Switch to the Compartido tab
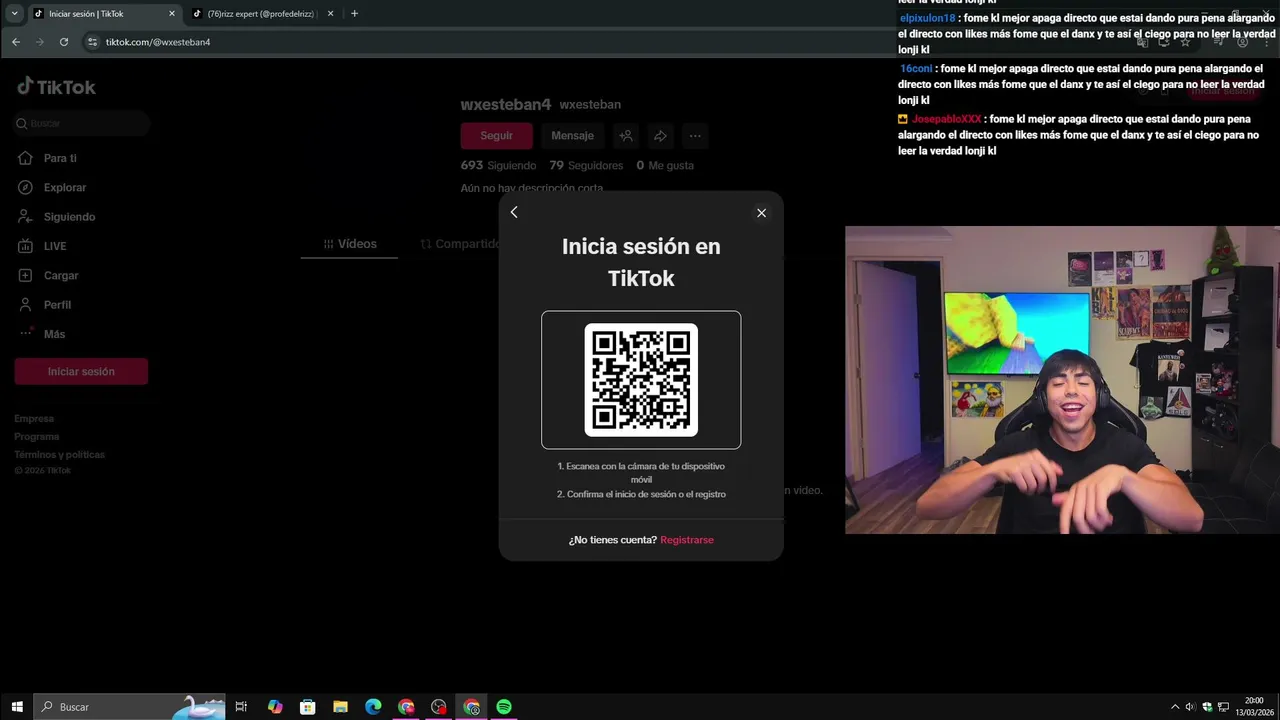 pyautogui.click(x=462, y=244)
